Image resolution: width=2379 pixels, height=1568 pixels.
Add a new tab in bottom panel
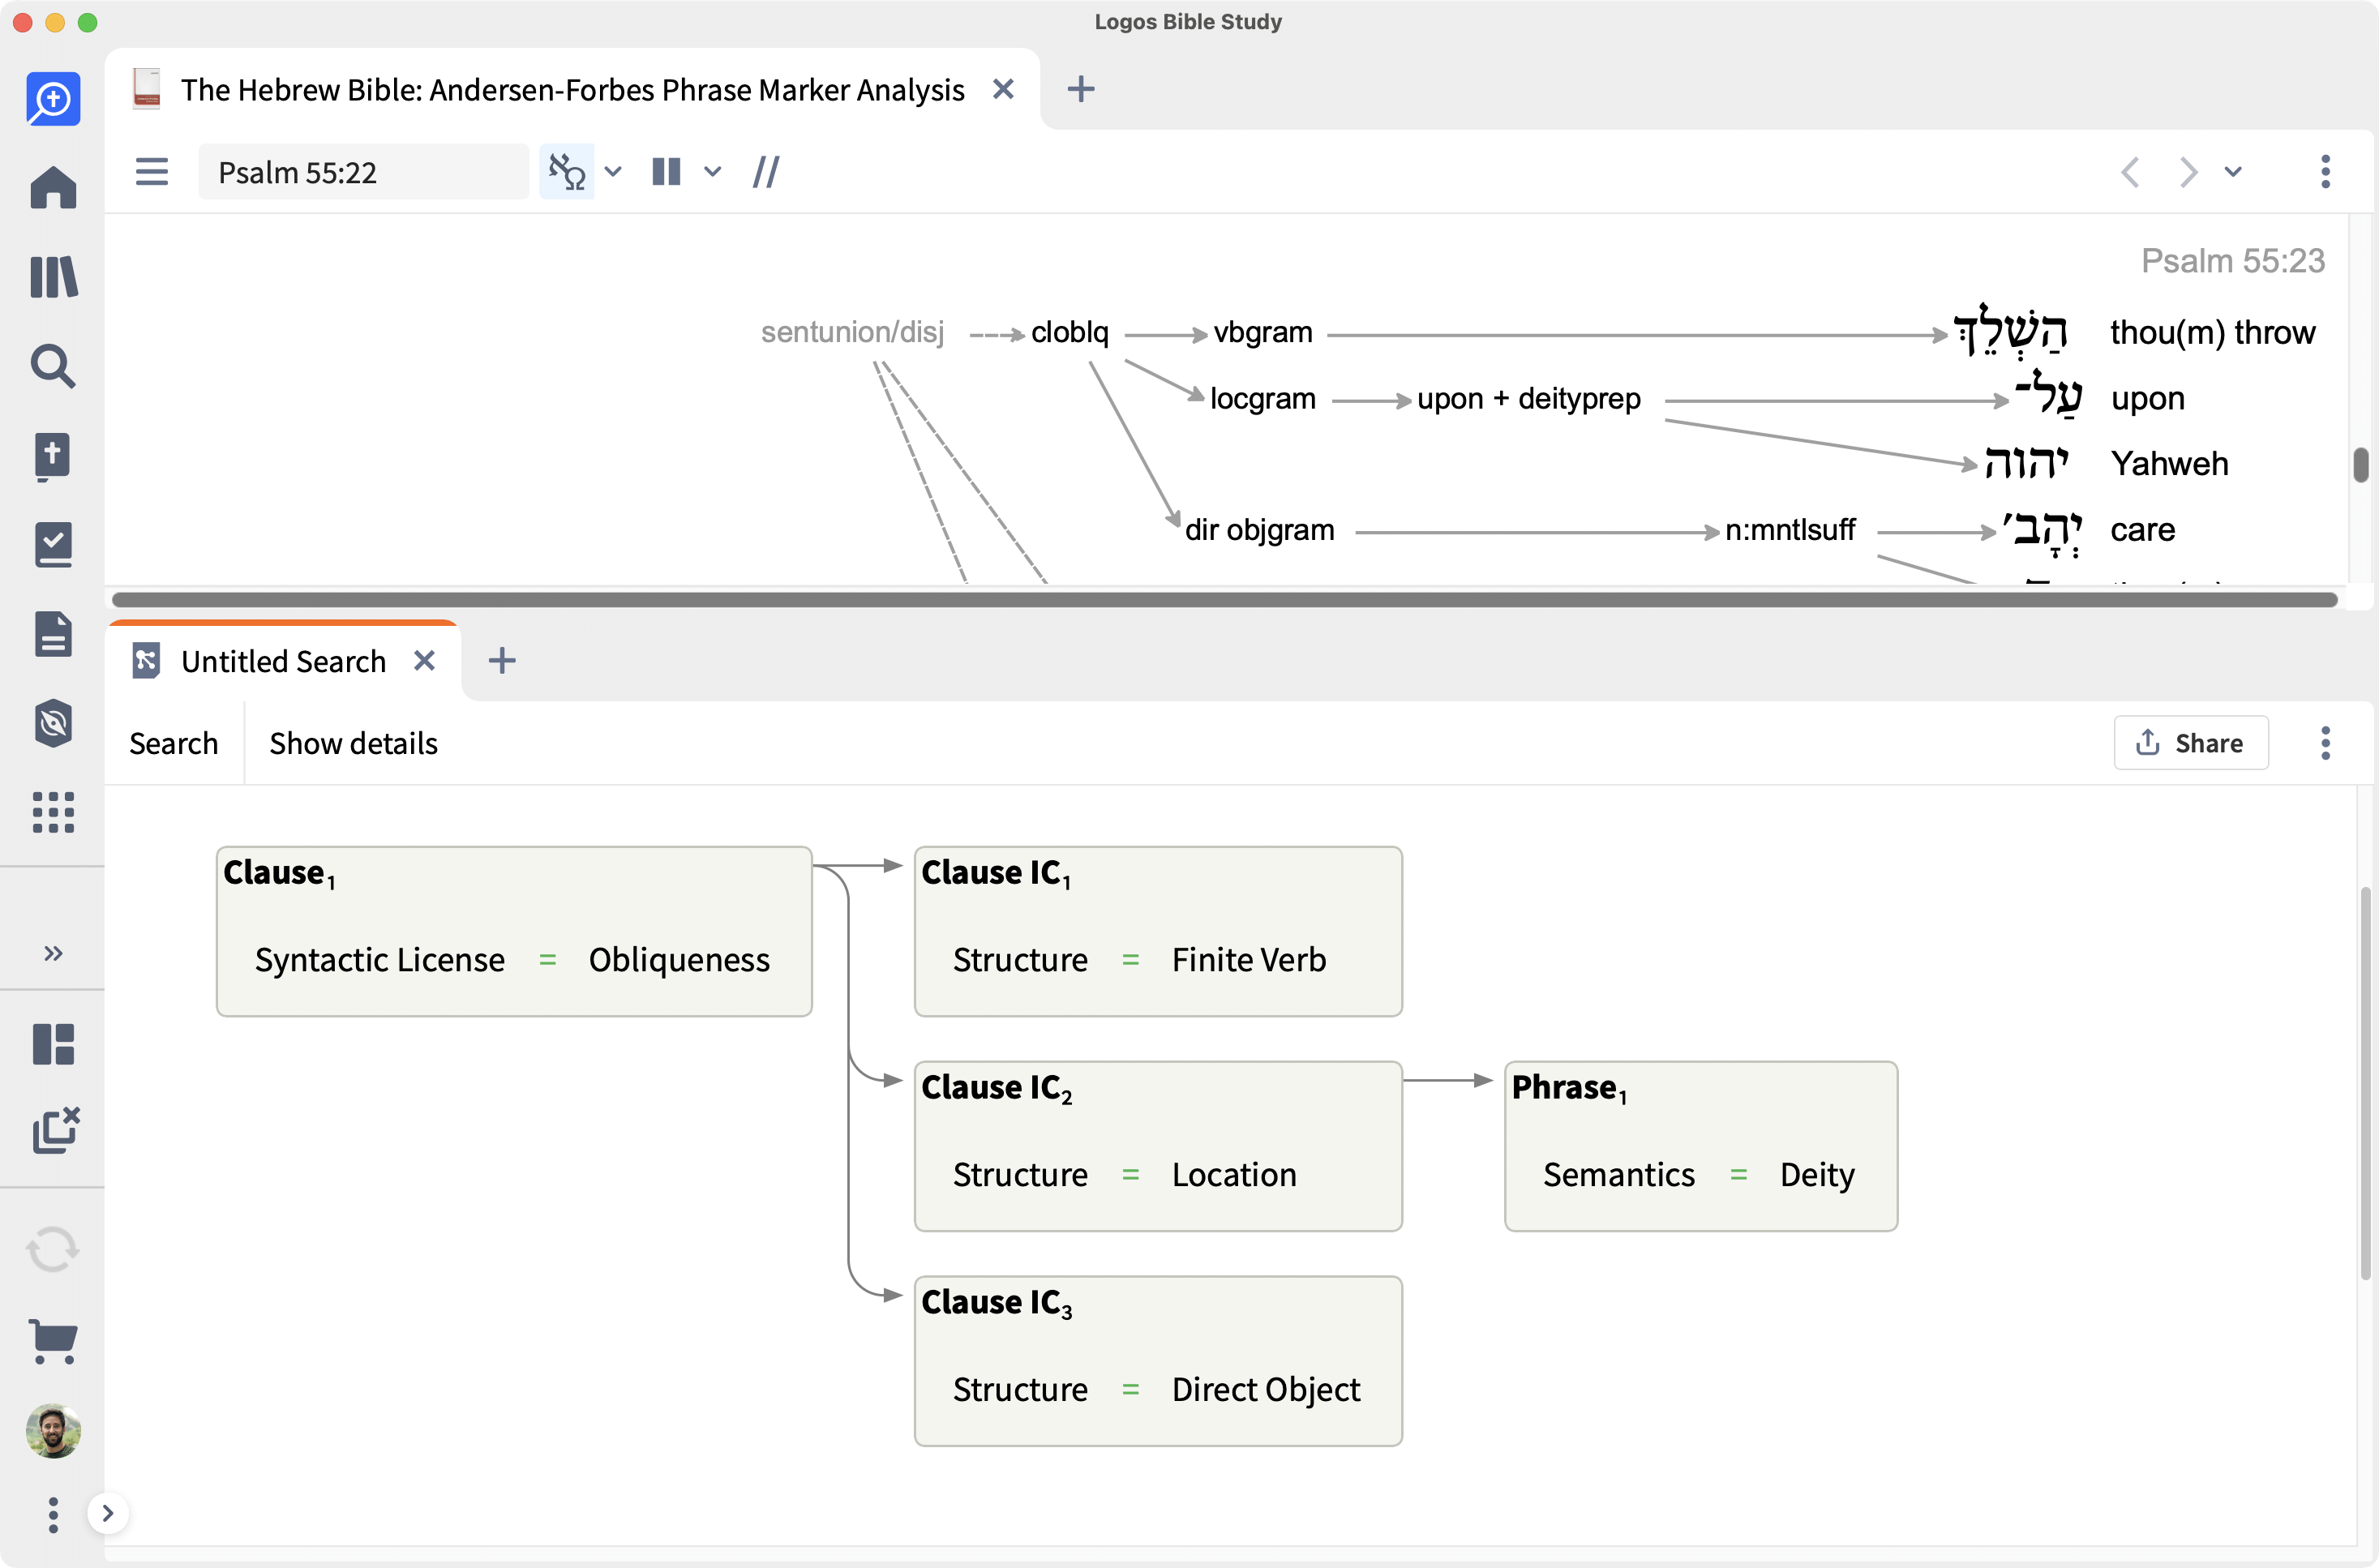tap(502, 661)
